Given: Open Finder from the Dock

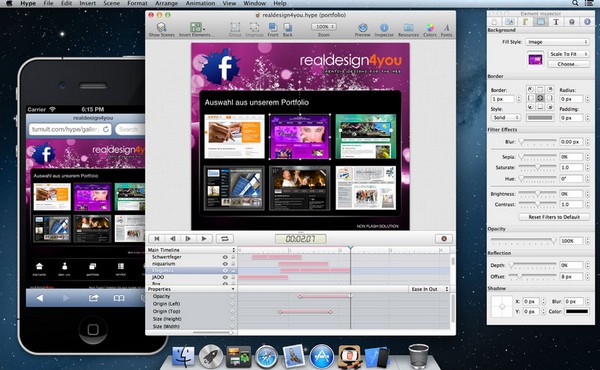Looking at the screenshot, I should [x=183, y=357].
